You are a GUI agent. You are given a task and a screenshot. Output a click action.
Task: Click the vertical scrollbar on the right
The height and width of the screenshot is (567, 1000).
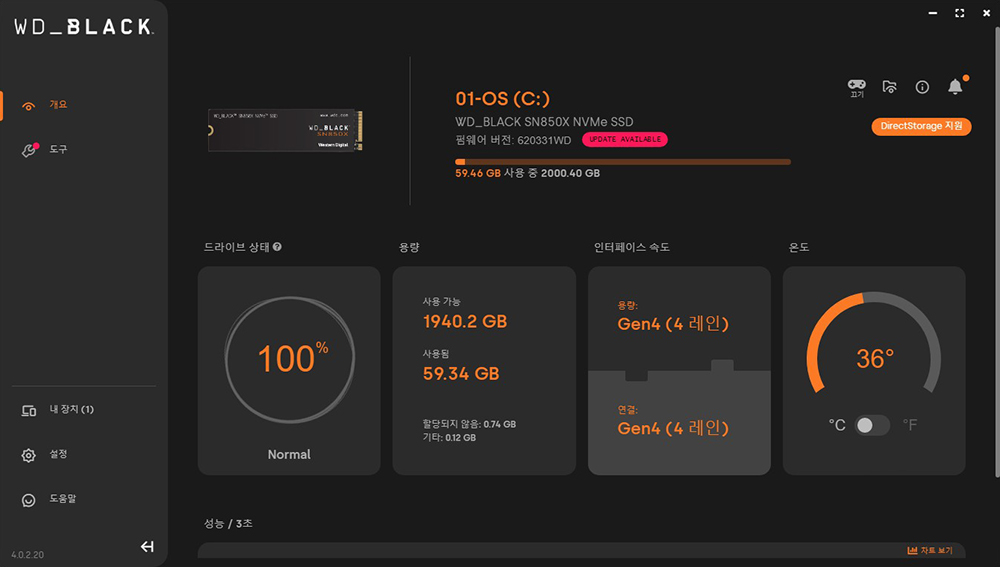pyautogui.click(x=997, y=252)
